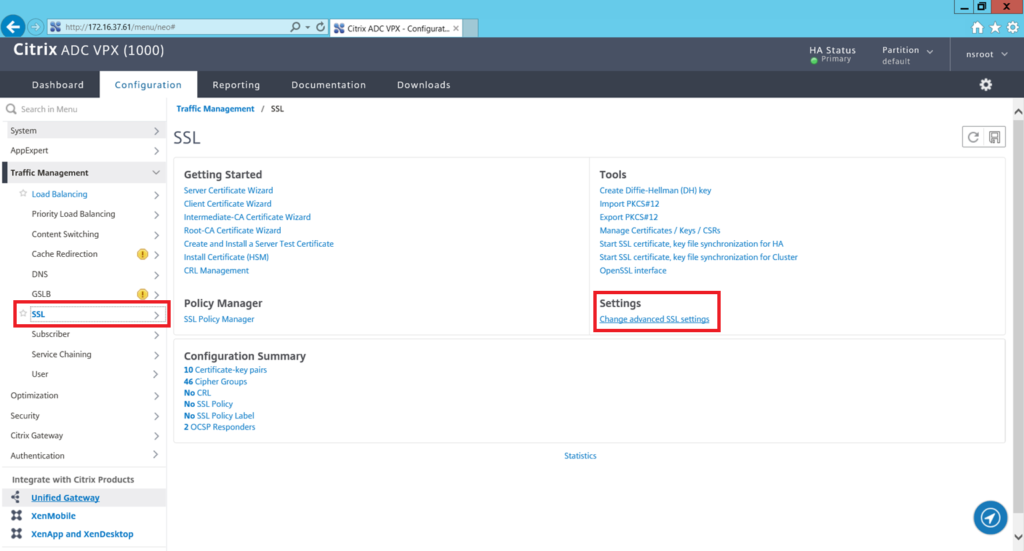Click the XenApp and XenDesktop icon
The image size is (1024, 551).
coord(16,533)
